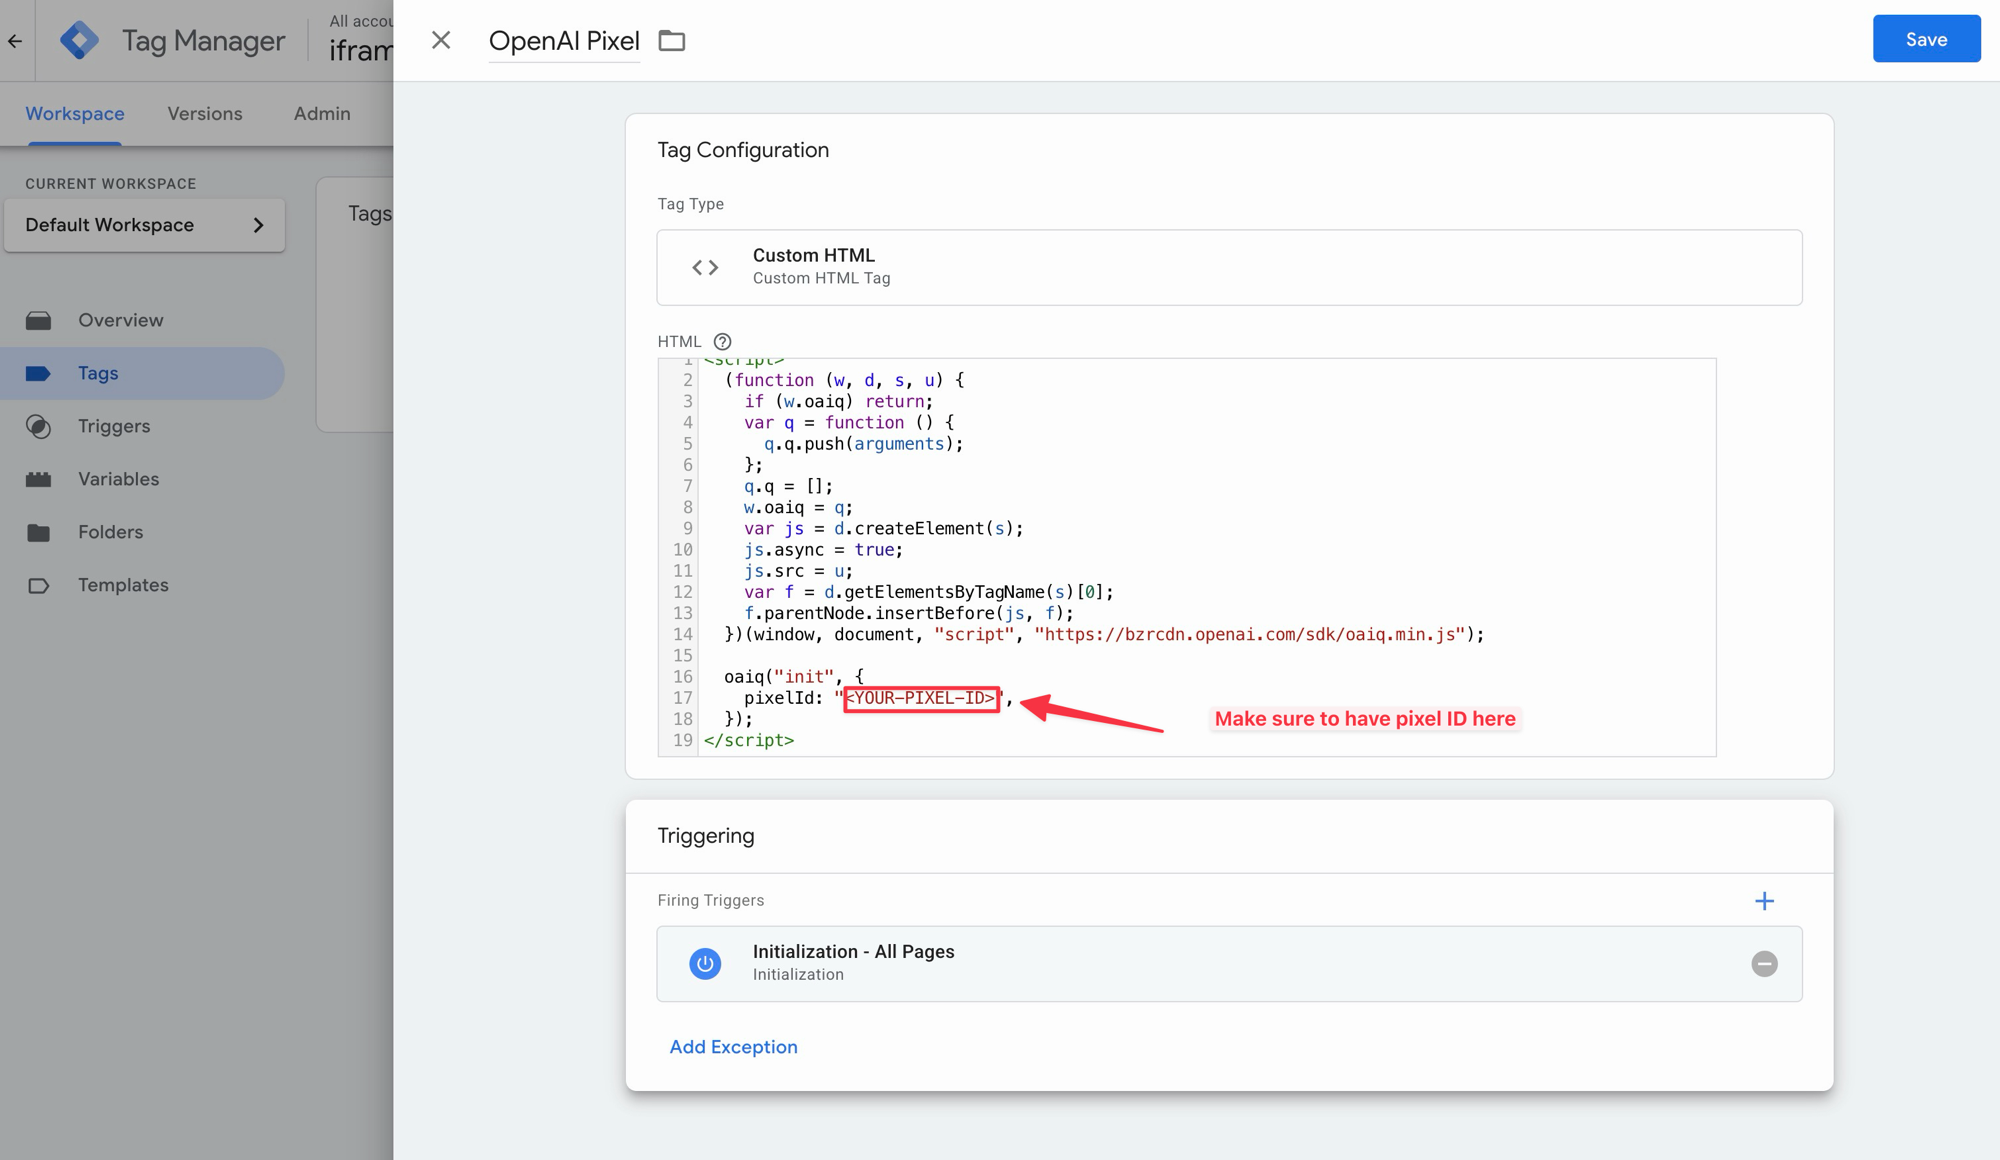This screenshot has width=2000, height=1160.
Task: Click the Tag Manager diamond logo
Action: [x=79, y=40]
